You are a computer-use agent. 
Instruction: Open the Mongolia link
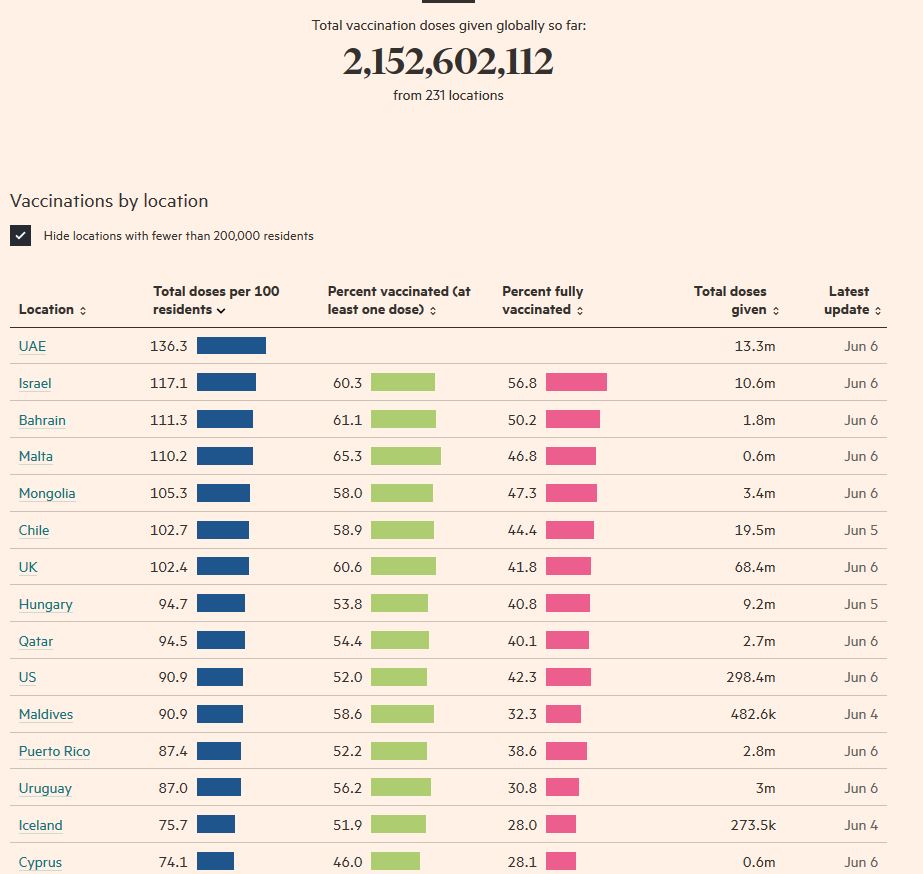[x=47, y=493]
